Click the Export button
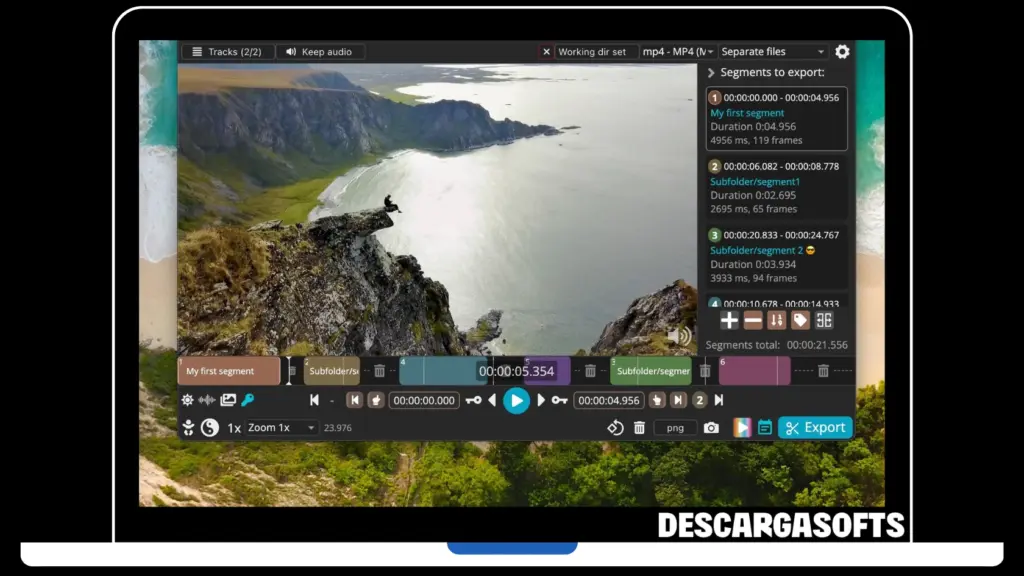The image size is (1024, 576). pyautogui.click(x=815, y=428)
